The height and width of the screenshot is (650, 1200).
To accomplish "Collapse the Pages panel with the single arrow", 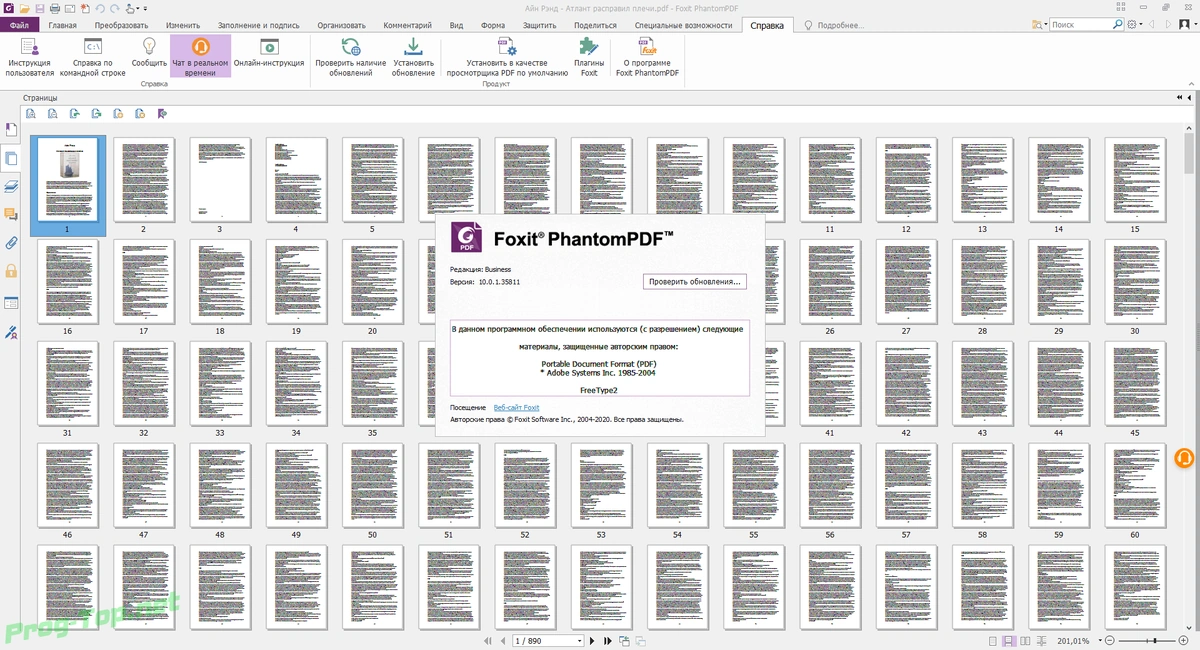I will click(1189, 98).
